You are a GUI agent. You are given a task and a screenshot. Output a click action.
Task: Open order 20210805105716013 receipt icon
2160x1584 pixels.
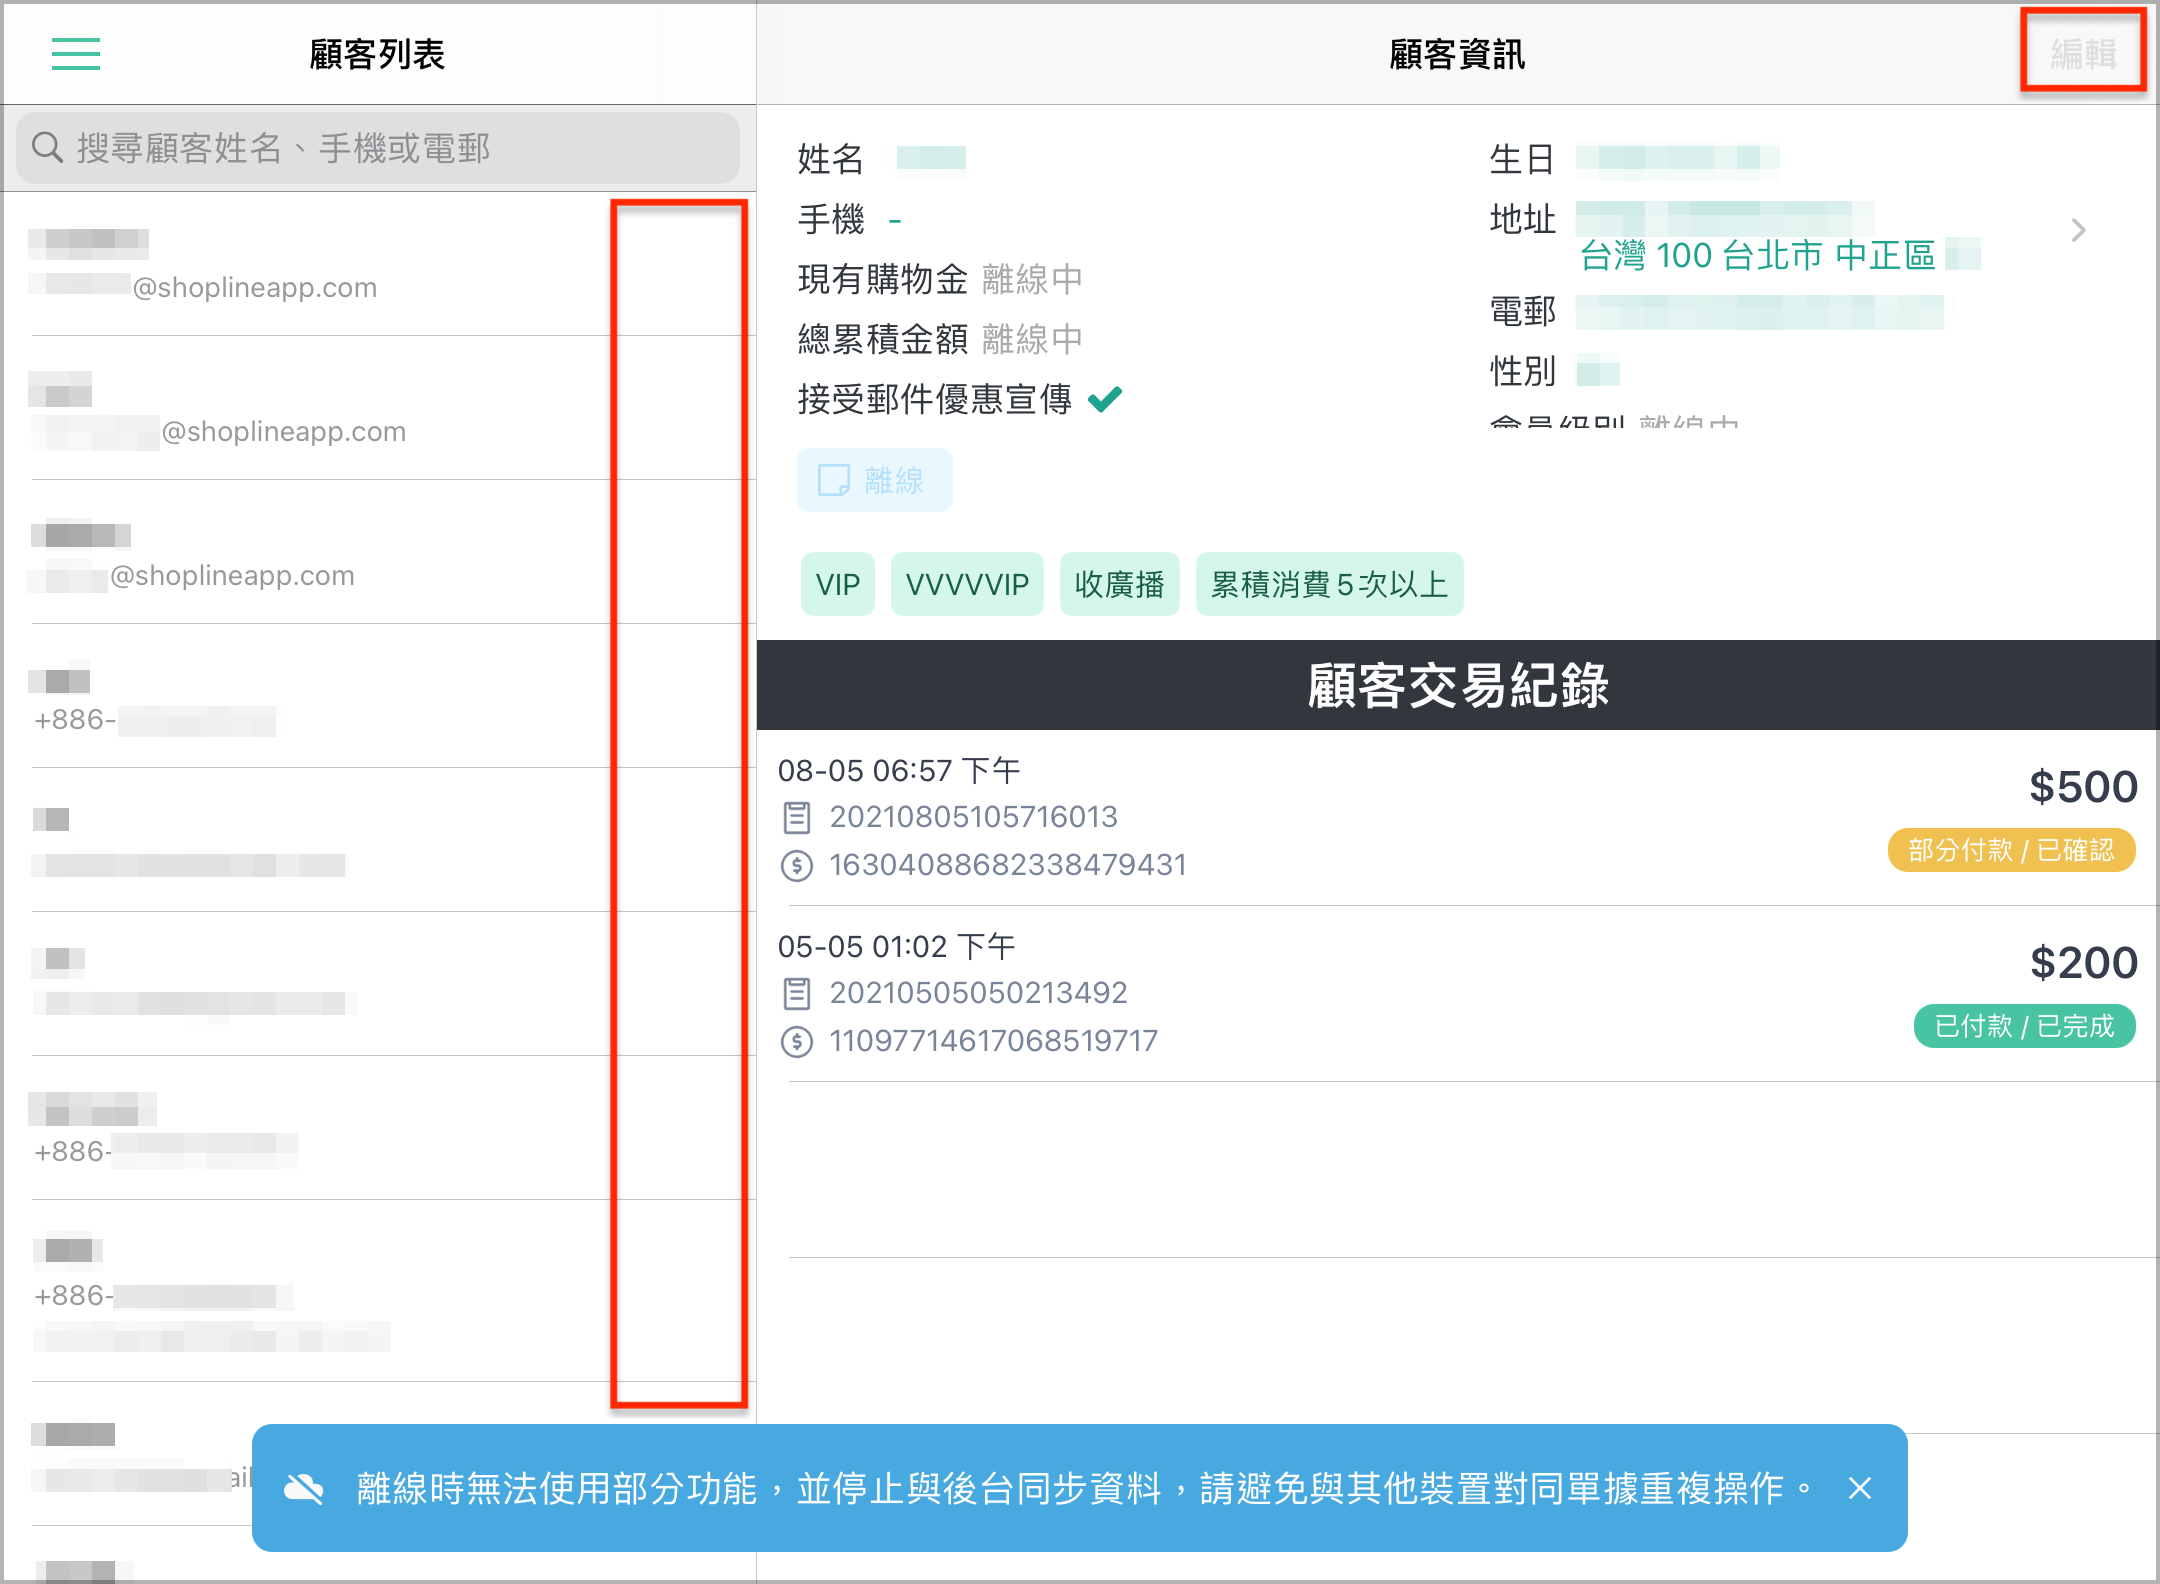(797, 818)
